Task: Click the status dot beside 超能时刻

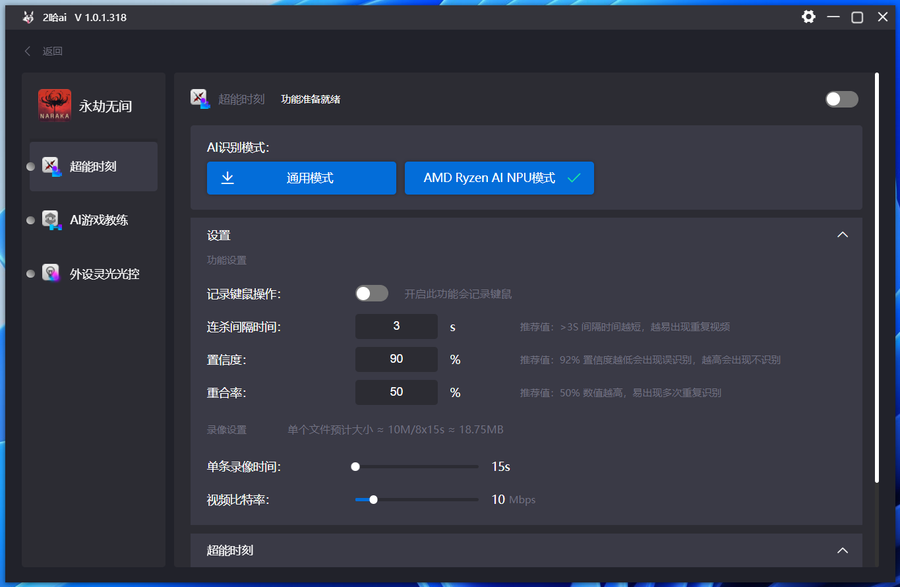Action: pyautogui.click(x=30, y=166)
